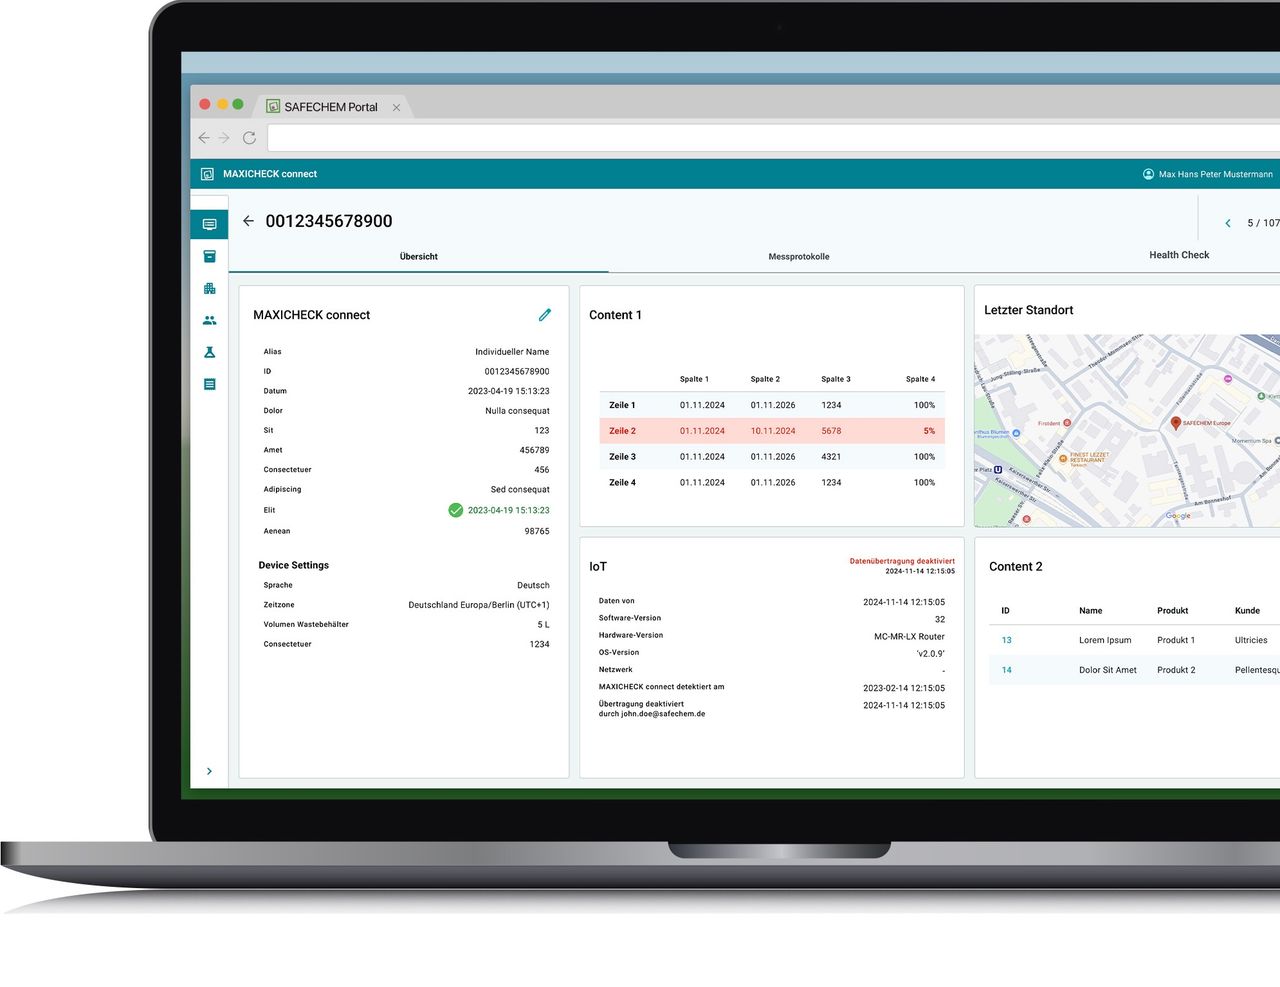Open ID link 13 in Content 2

tap(1006, 640)
